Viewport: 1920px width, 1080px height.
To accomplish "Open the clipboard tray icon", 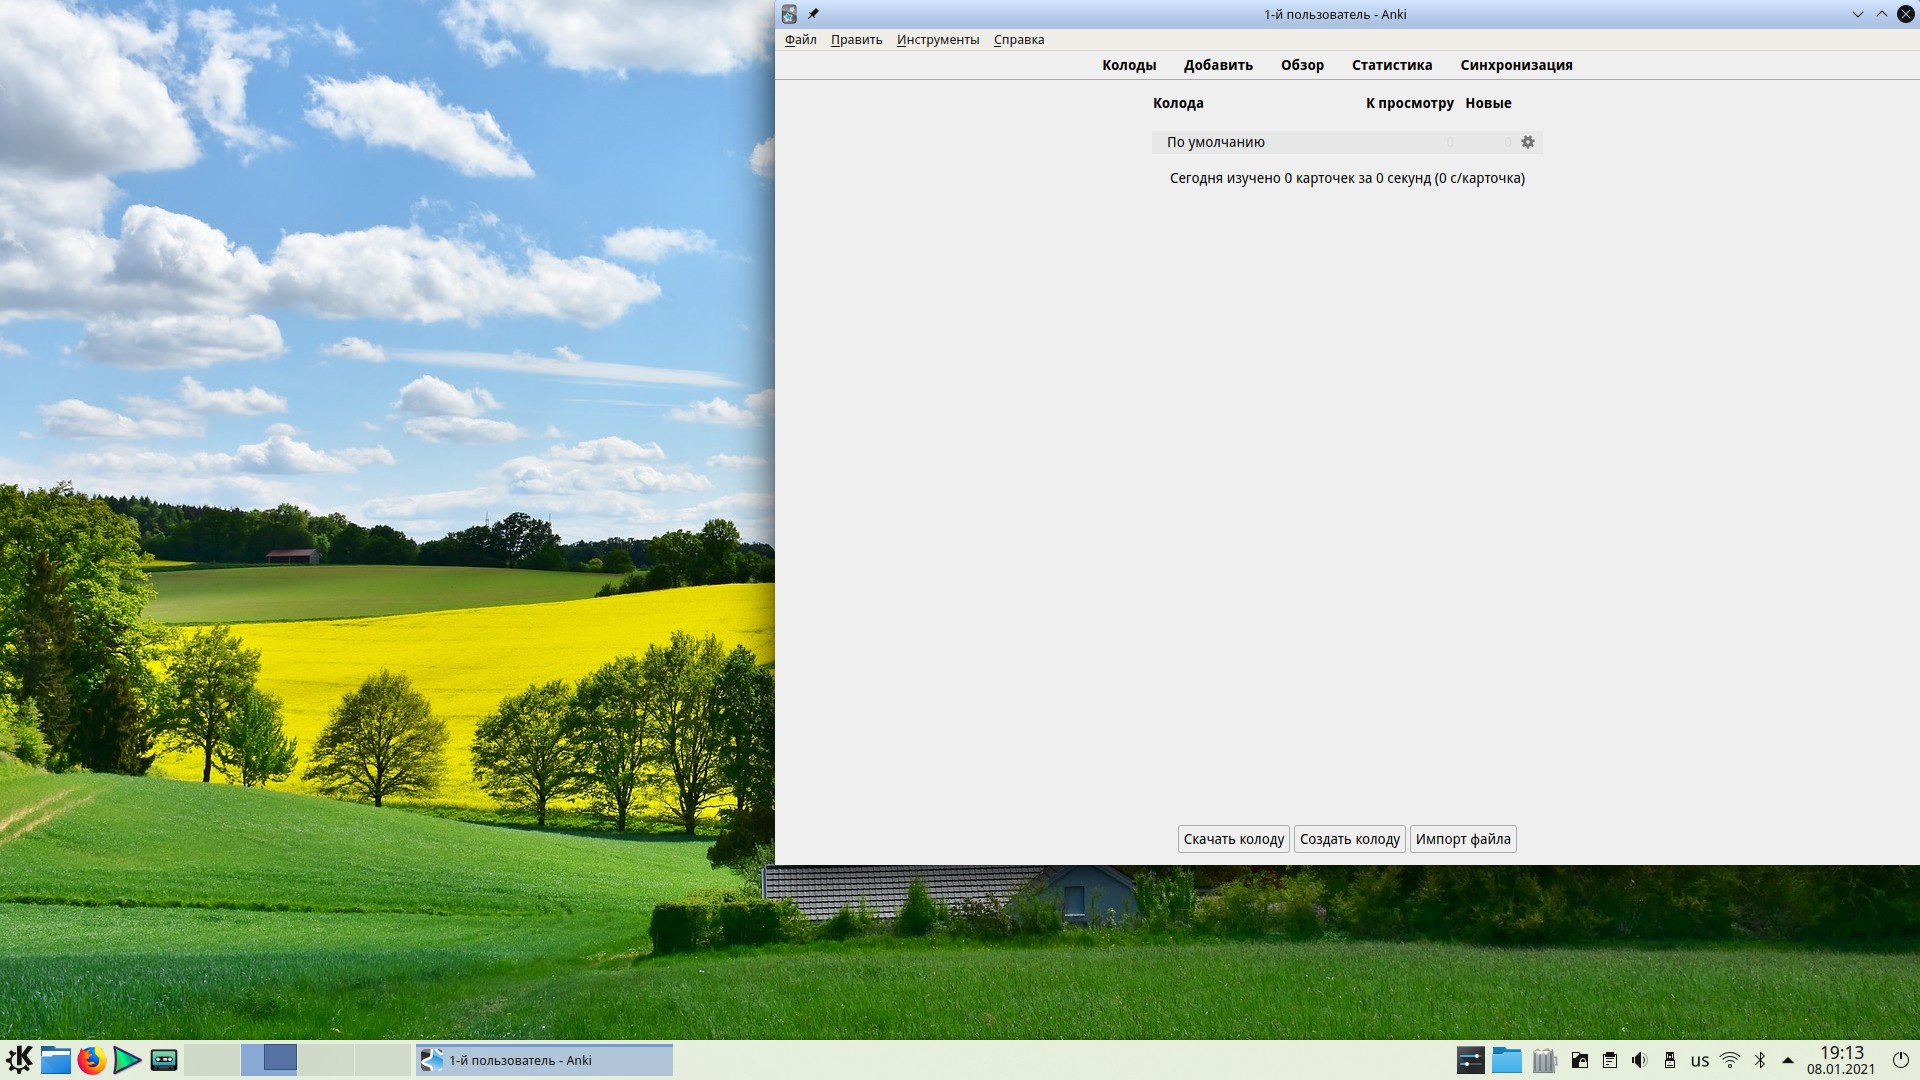I will point(1609,1060).
